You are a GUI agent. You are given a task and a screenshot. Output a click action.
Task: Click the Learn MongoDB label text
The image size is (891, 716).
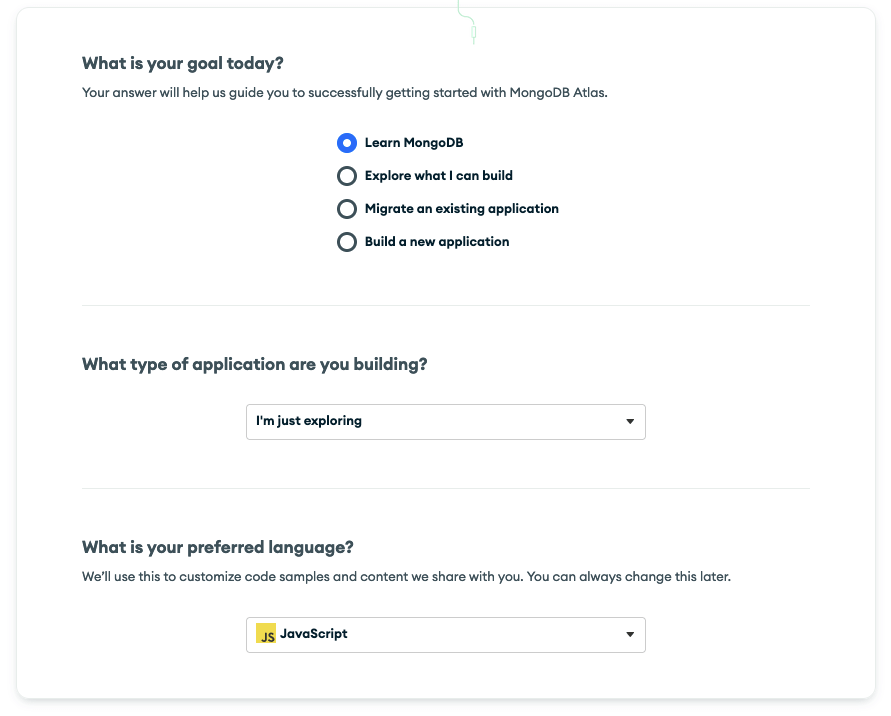point(413,143)
